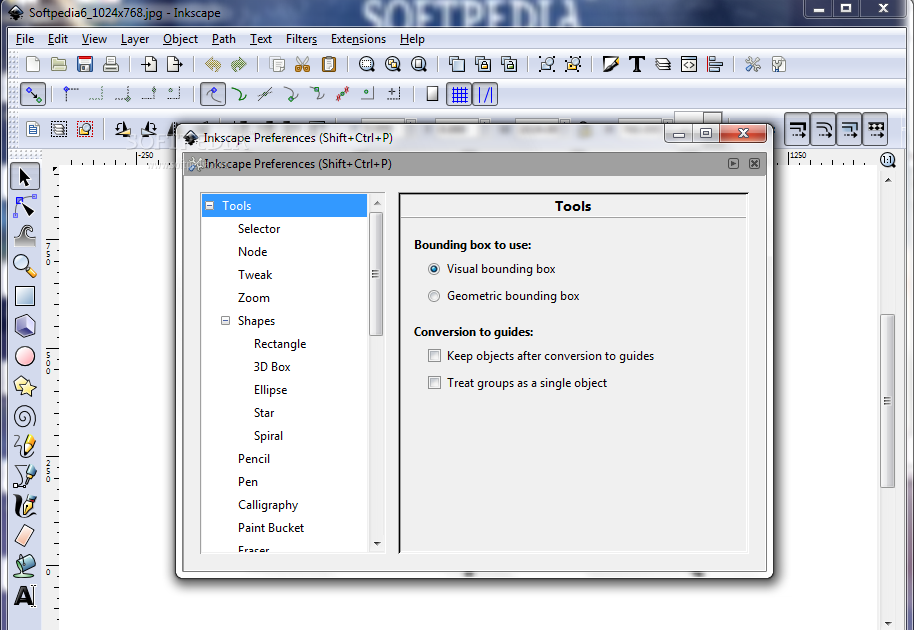Select Spiral in the preferences tree
This screenshot has height=630, width=914.
pos(268,436)
